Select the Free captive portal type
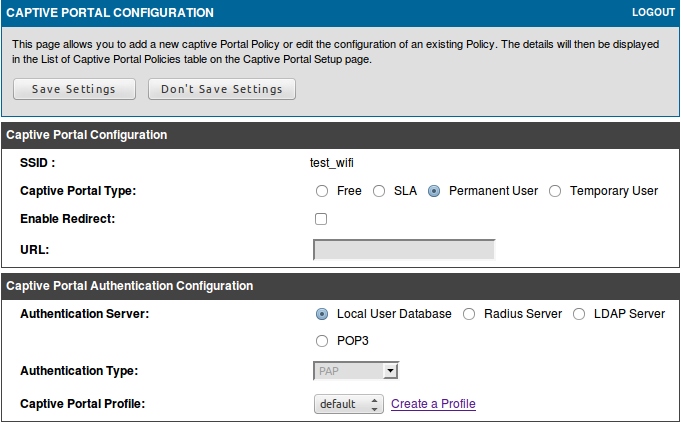Screen dimensions: 681x422 click(x=322, y=191)
